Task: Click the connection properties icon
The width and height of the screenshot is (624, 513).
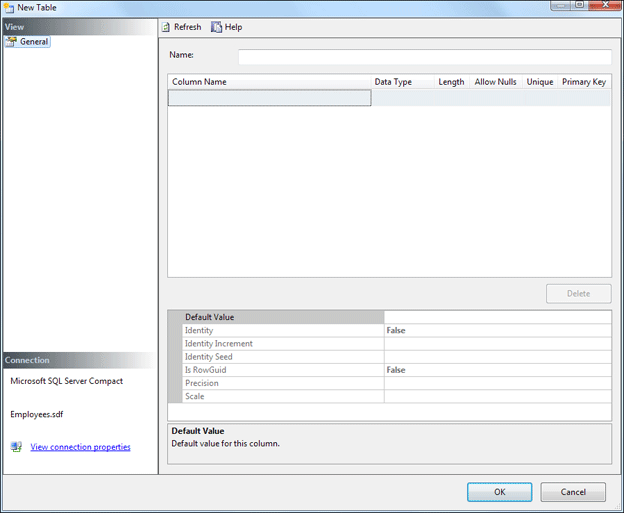Action: 16,447
